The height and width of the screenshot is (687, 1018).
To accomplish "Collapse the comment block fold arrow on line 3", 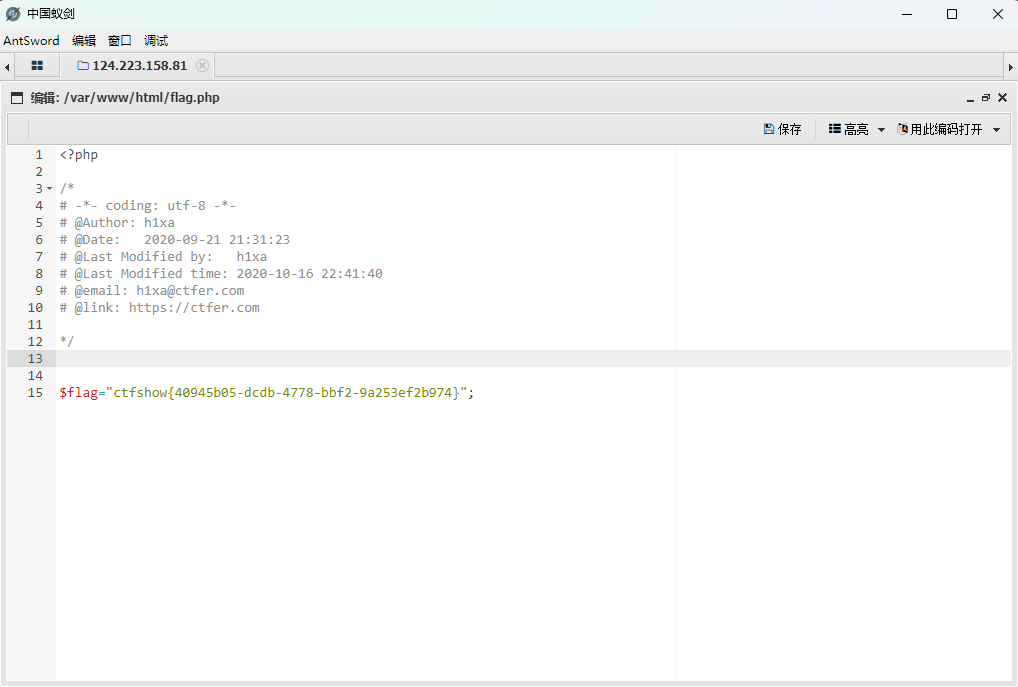I will coord(50,189).
